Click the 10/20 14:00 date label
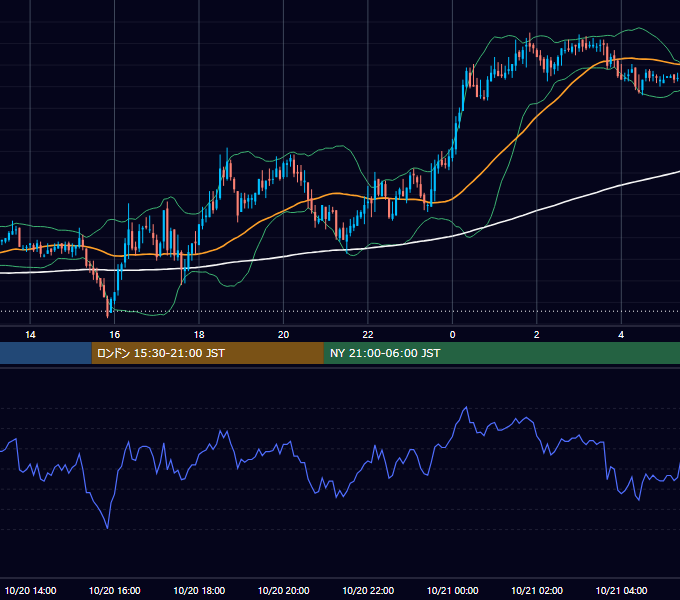Image resolution: width=680 pixels, height=600 pixels. click(30, 590)
